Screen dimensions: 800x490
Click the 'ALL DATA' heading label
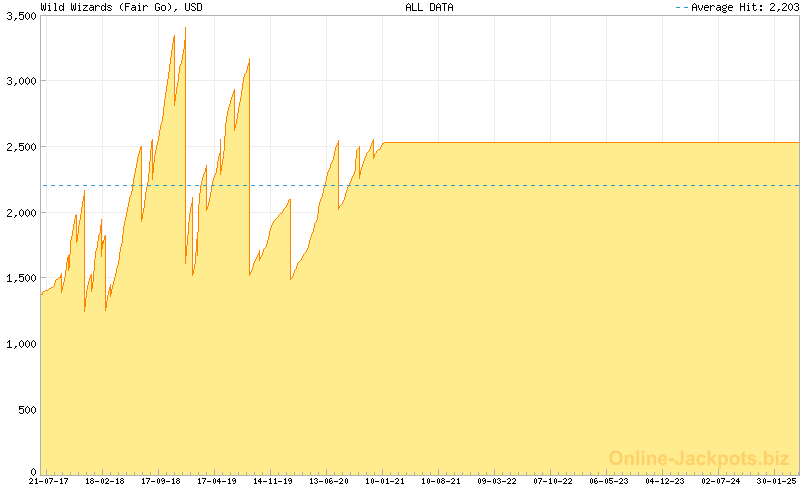pos(428,7)
